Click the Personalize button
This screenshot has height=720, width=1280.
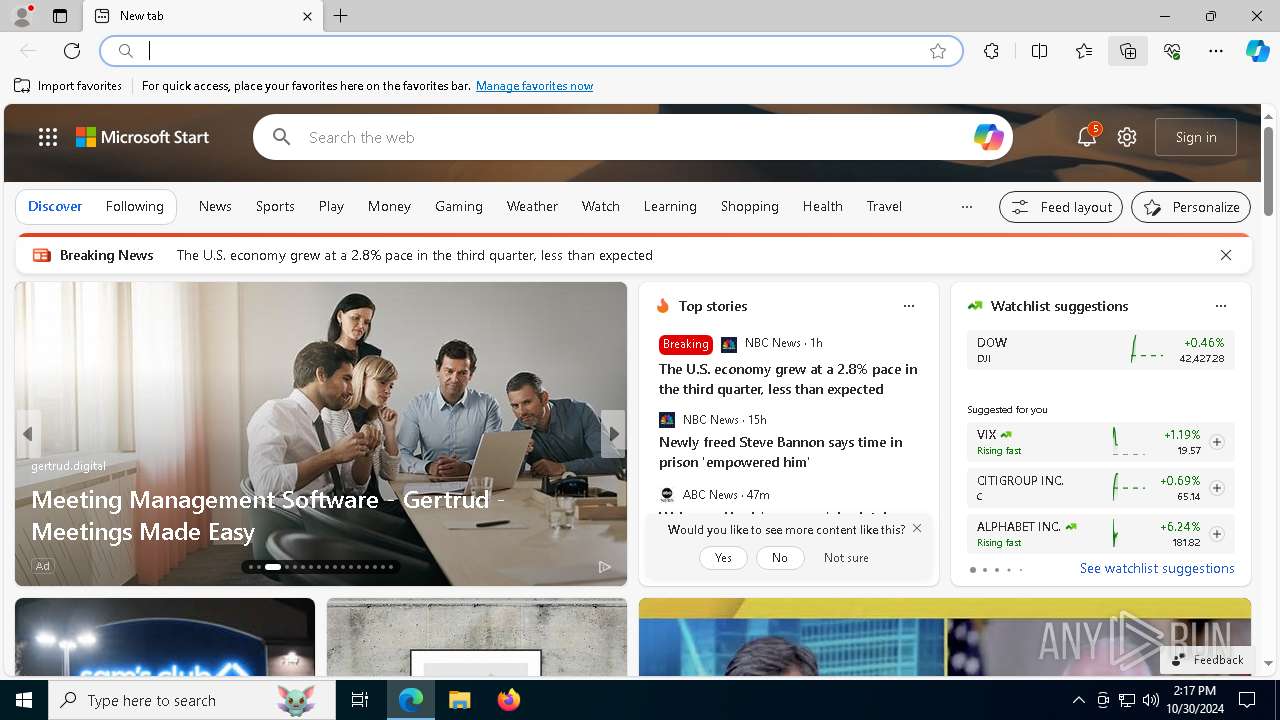(1191, 207)
